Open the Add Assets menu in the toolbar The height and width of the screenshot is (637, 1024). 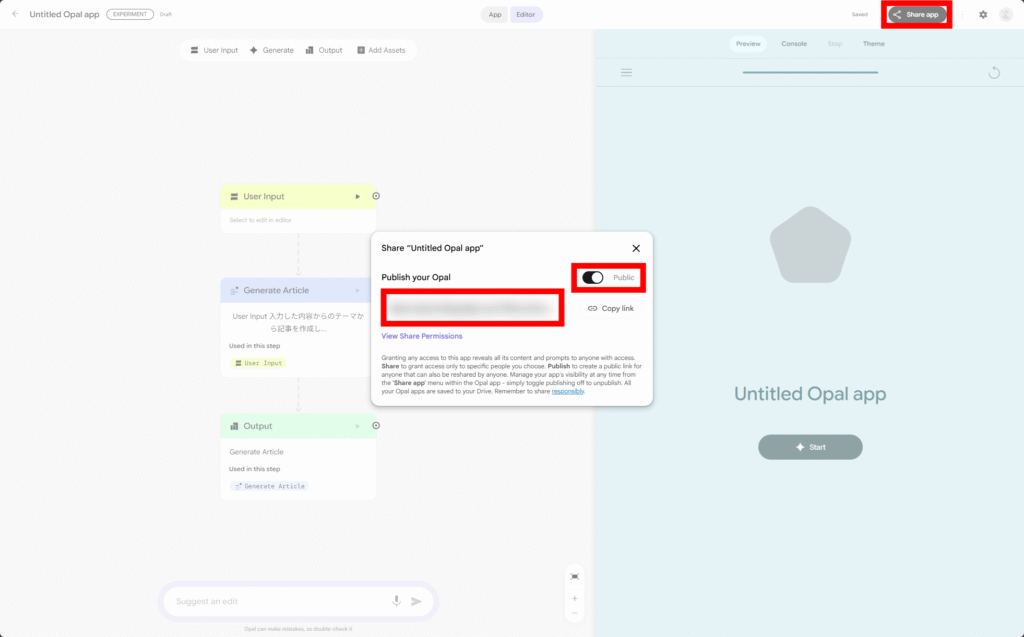(381, 50)
